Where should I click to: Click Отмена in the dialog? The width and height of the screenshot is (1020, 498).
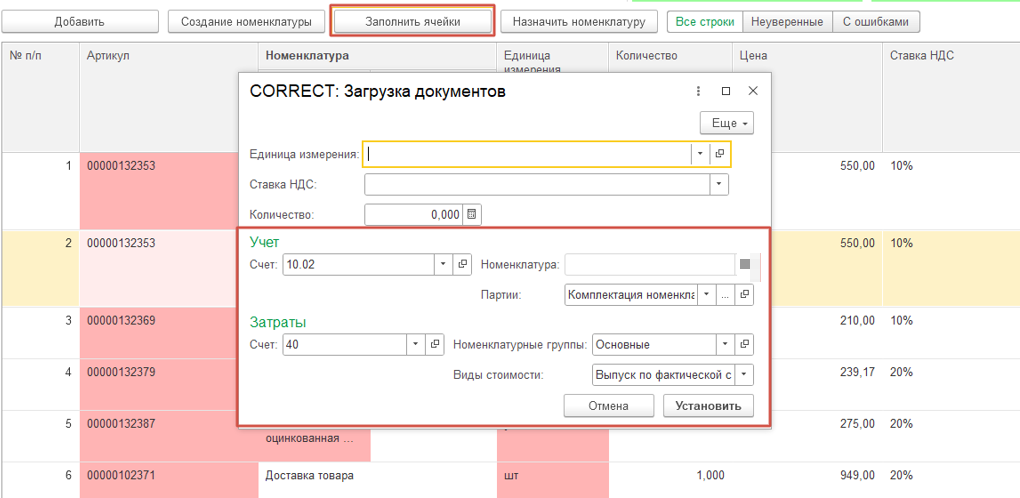tap(608, 406)
